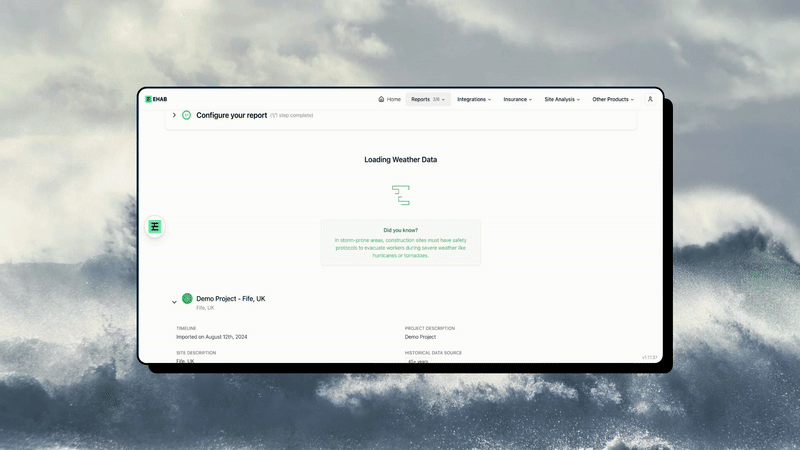Image resolution: width=800 pixels, height=450 pixels.
Task: Click the 1/1 step complete note
Action: 291,115
